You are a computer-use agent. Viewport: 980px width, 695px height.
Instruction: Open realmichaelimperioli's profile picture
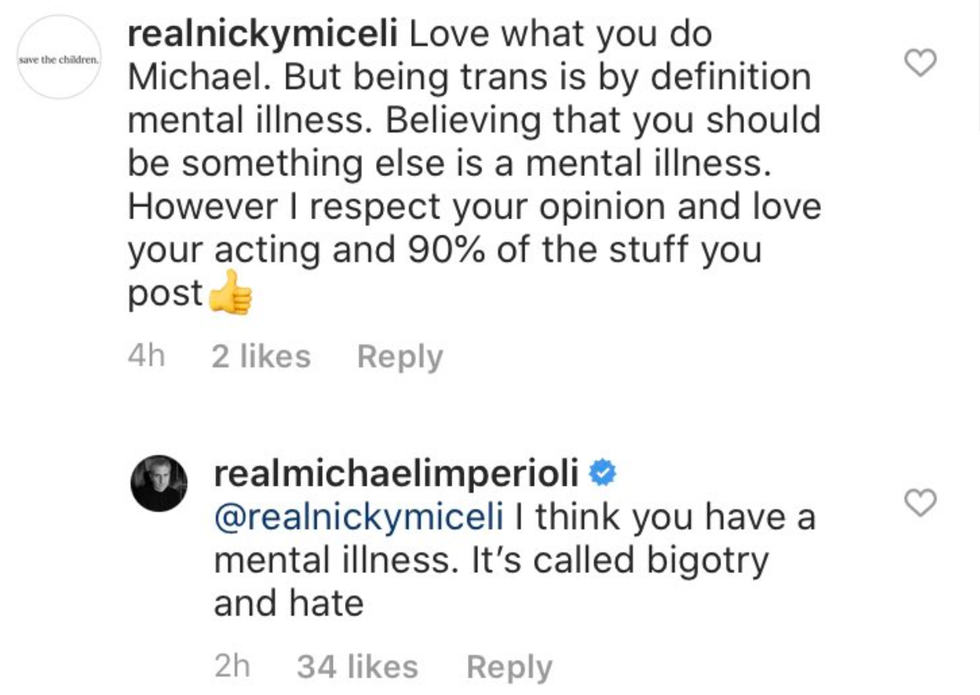(159, 483)
